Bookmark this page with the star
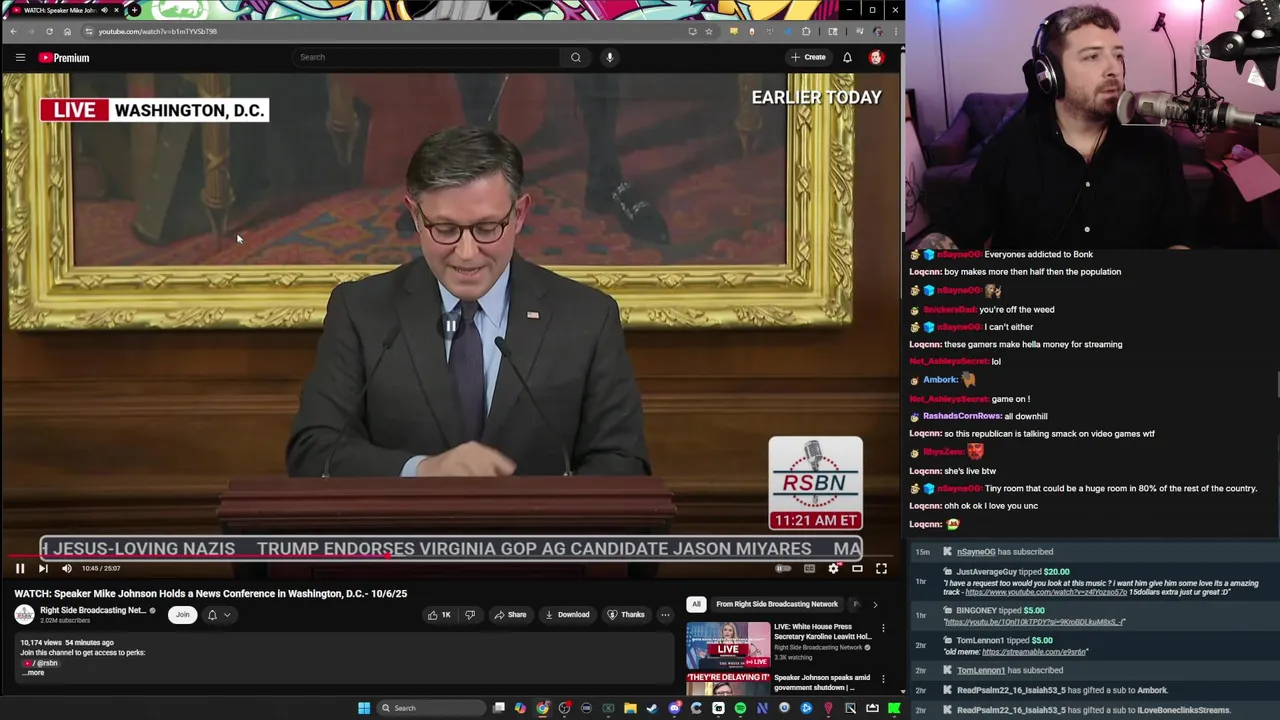 click(x=709, y=31)
